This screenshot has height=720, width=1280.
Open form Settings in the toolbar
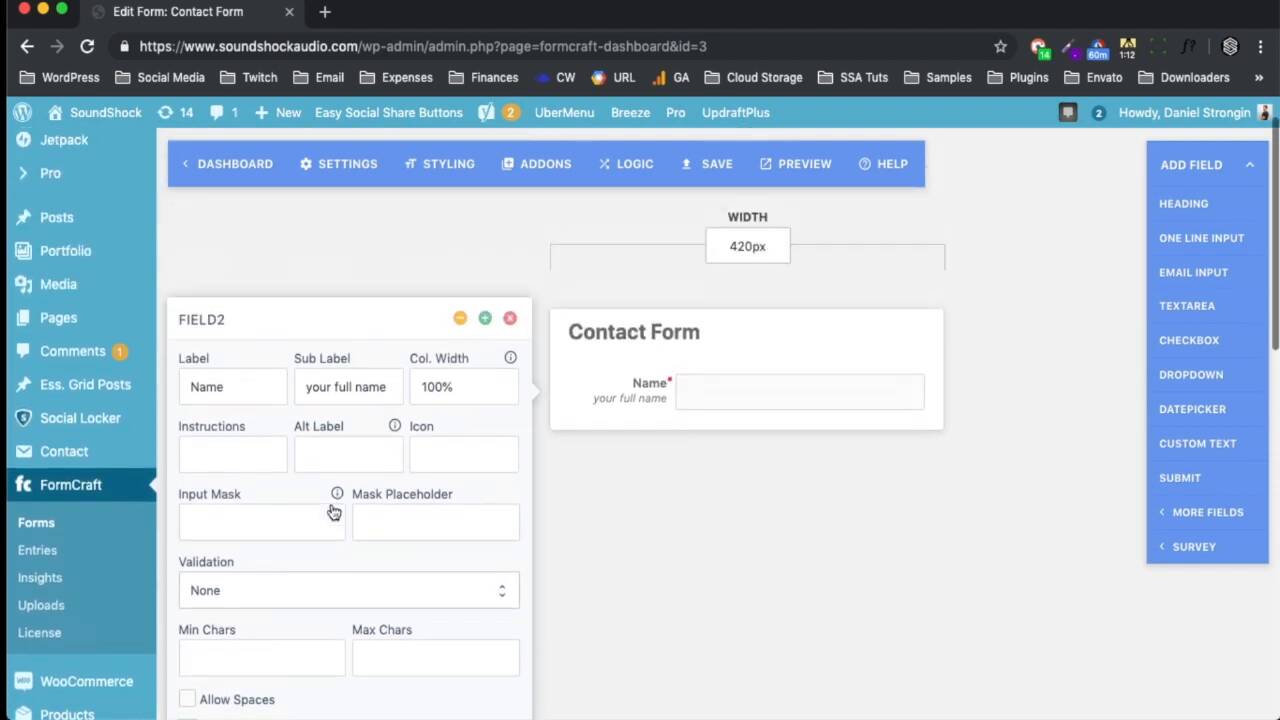click(x=339, y=164)
